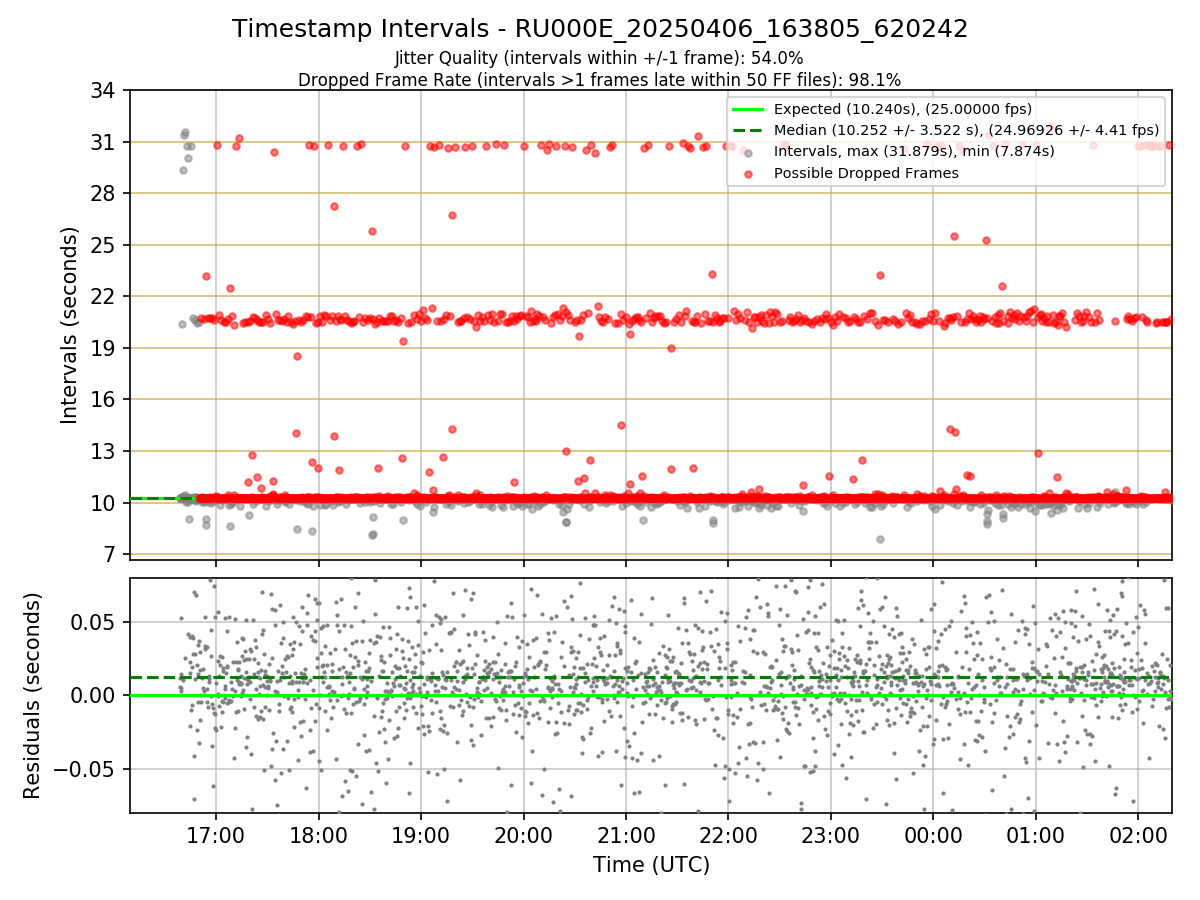Click legend entry starting "Median (10.252 +/- 3.522 s)"
Image resolution: width=1200 pixels, height=900 pixels.
point(966,130)
